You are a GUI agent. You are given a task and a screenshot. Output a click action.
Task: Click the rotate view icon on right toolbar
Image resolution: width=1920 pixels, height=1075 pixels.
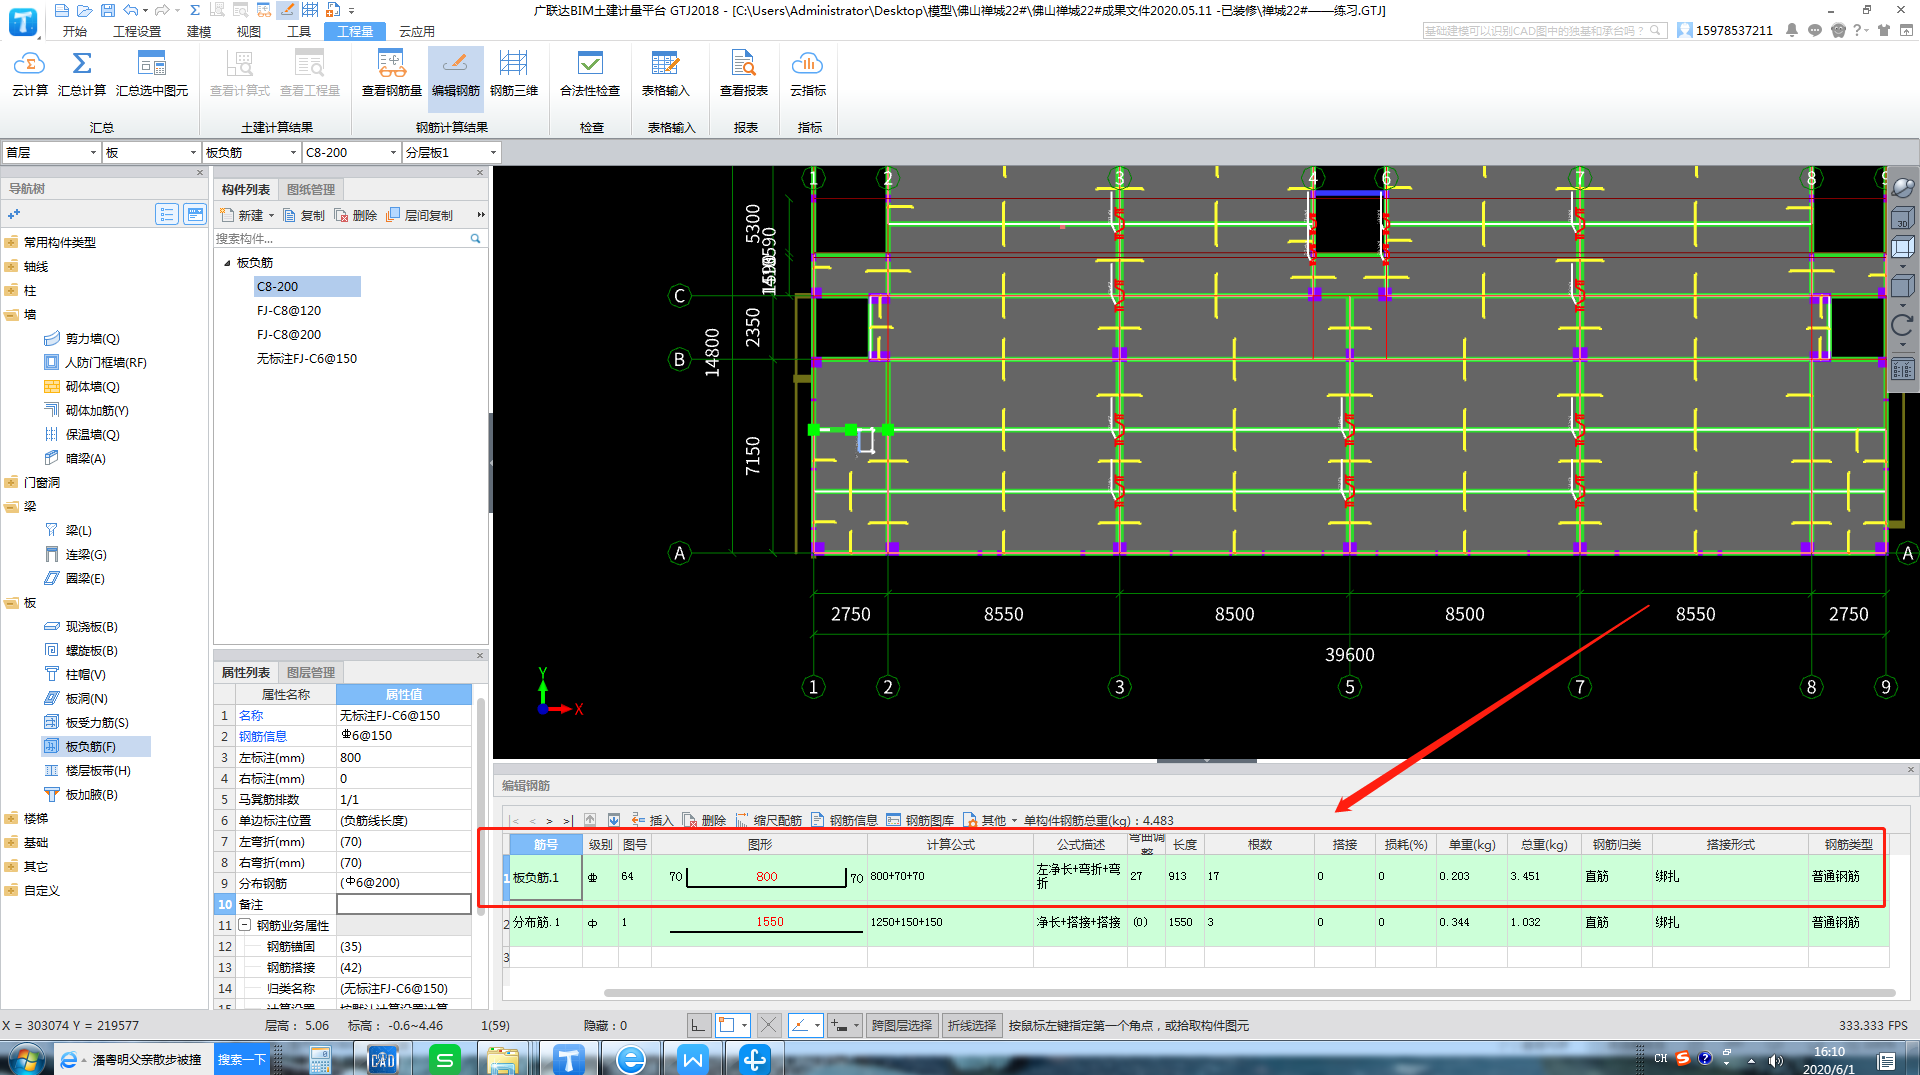click(x=1902, y=325)
